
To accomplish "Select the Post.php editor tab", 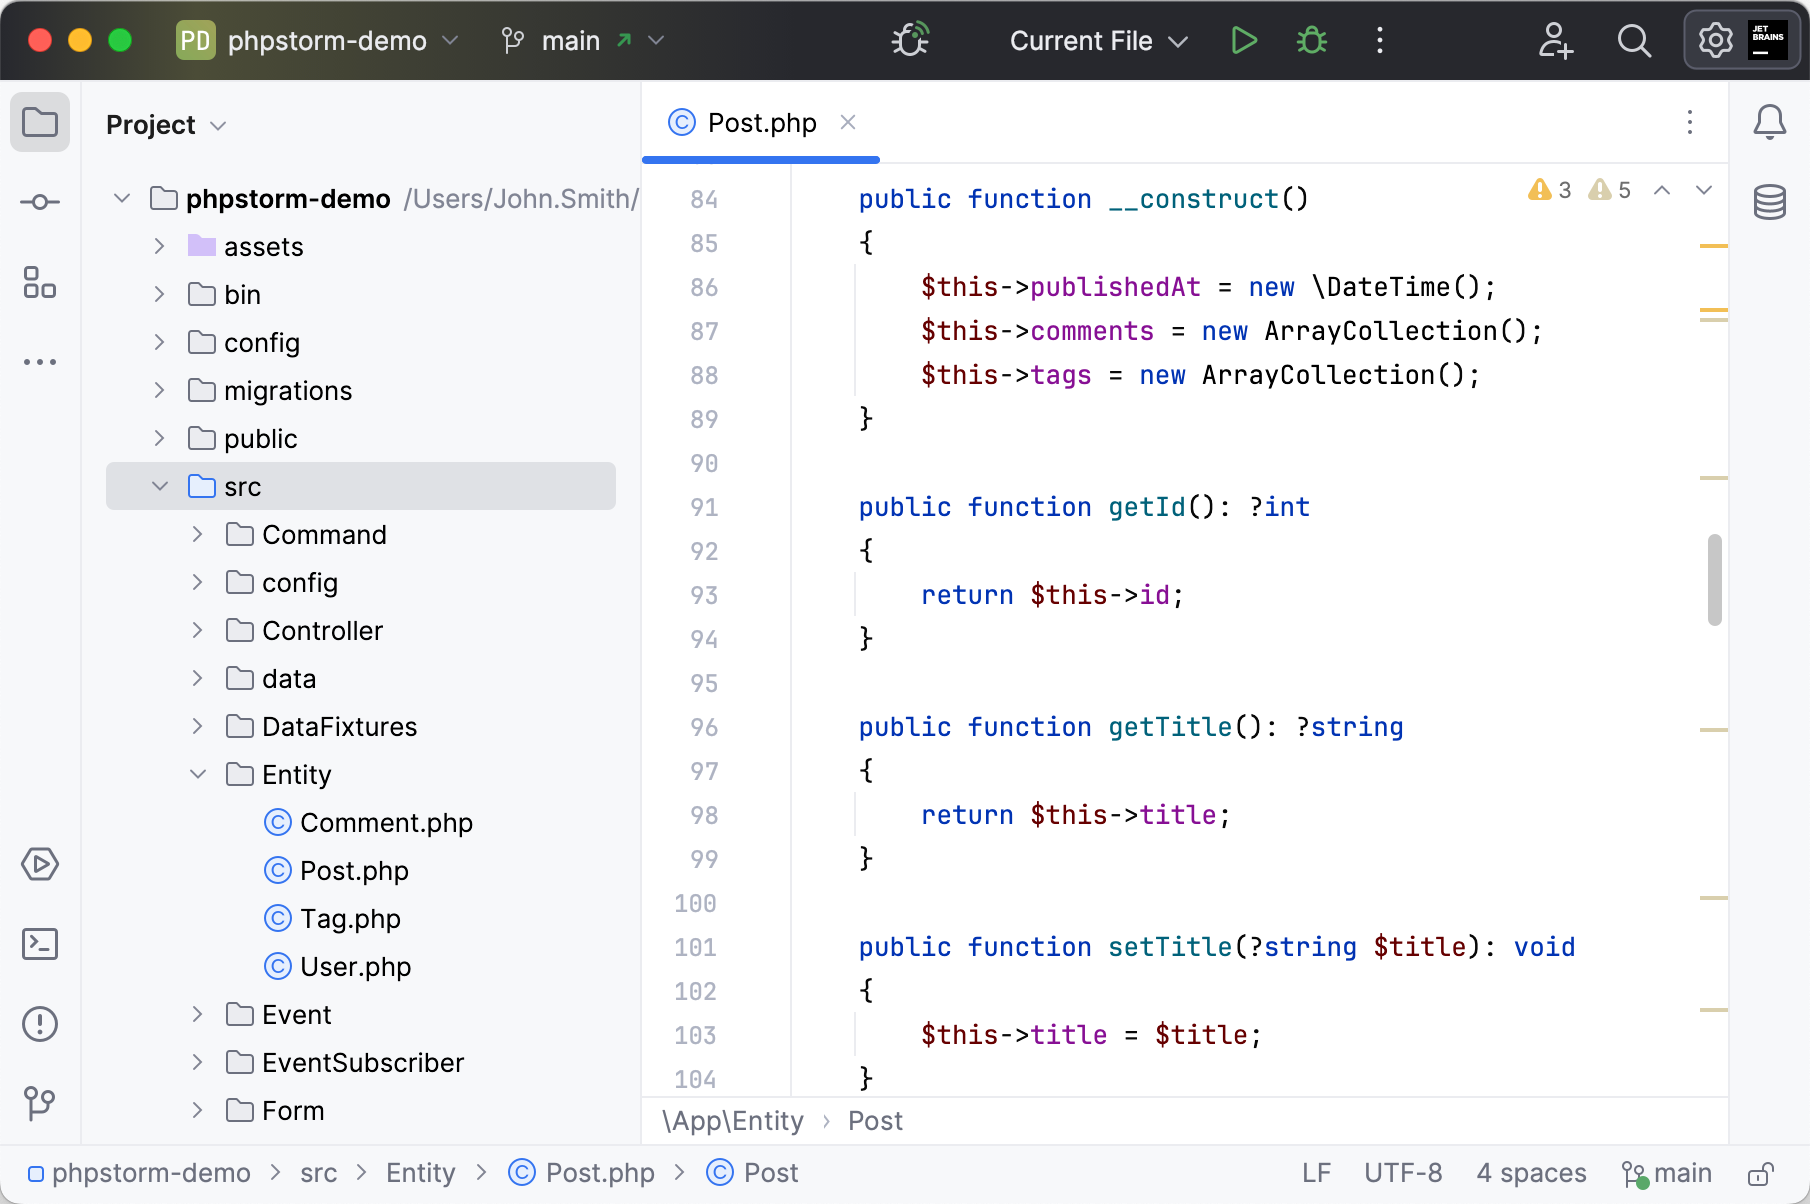I will pos(761,123).
